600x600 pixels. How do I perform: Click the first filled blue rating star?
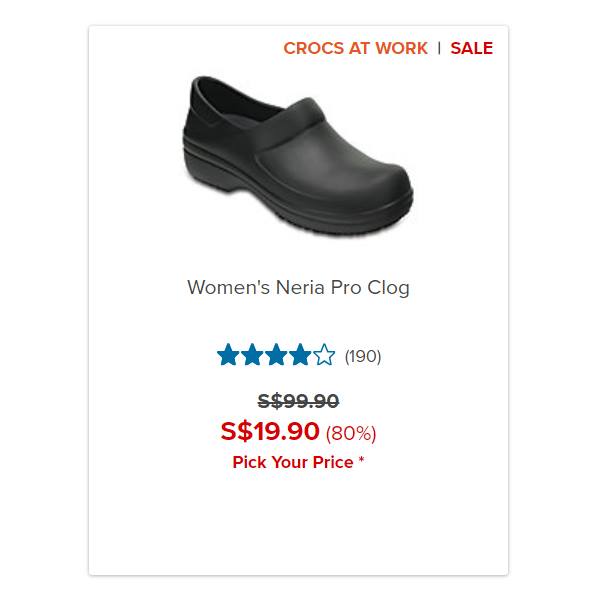(228, 355)
